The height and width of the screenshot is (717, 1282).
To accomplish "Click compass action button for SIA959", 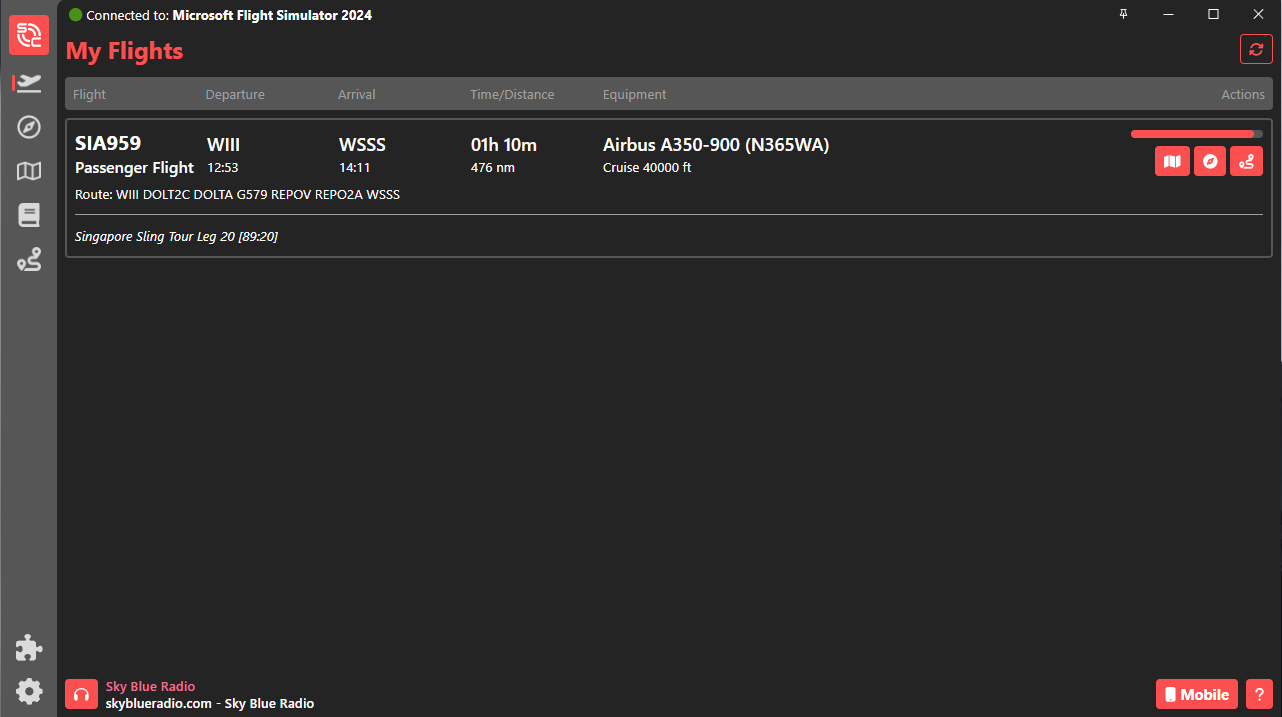I will pyautogui.click(x=1210, y=161).
